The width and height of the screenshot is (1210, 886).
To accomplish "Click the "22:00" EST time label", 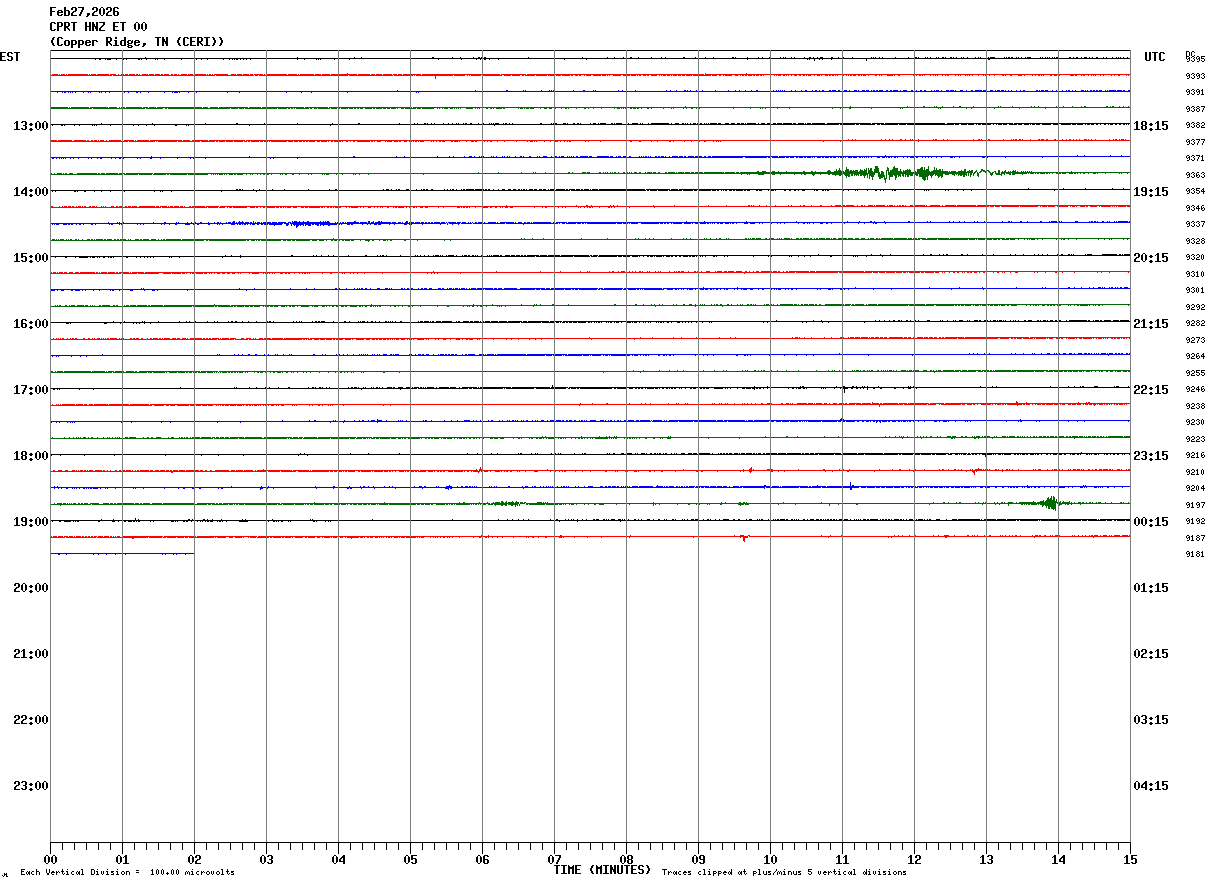I will (30, 720).
